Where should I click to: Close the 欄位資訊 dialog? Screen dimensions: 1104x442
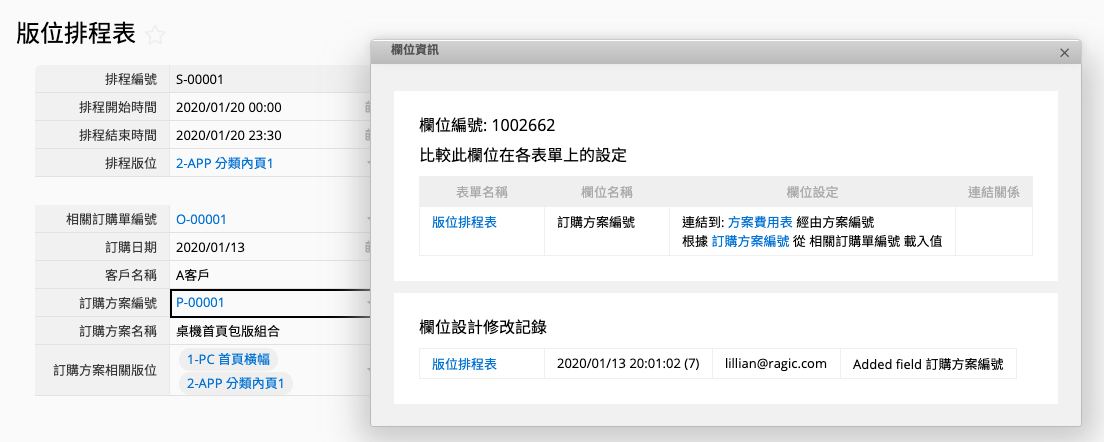[1065, 53]
